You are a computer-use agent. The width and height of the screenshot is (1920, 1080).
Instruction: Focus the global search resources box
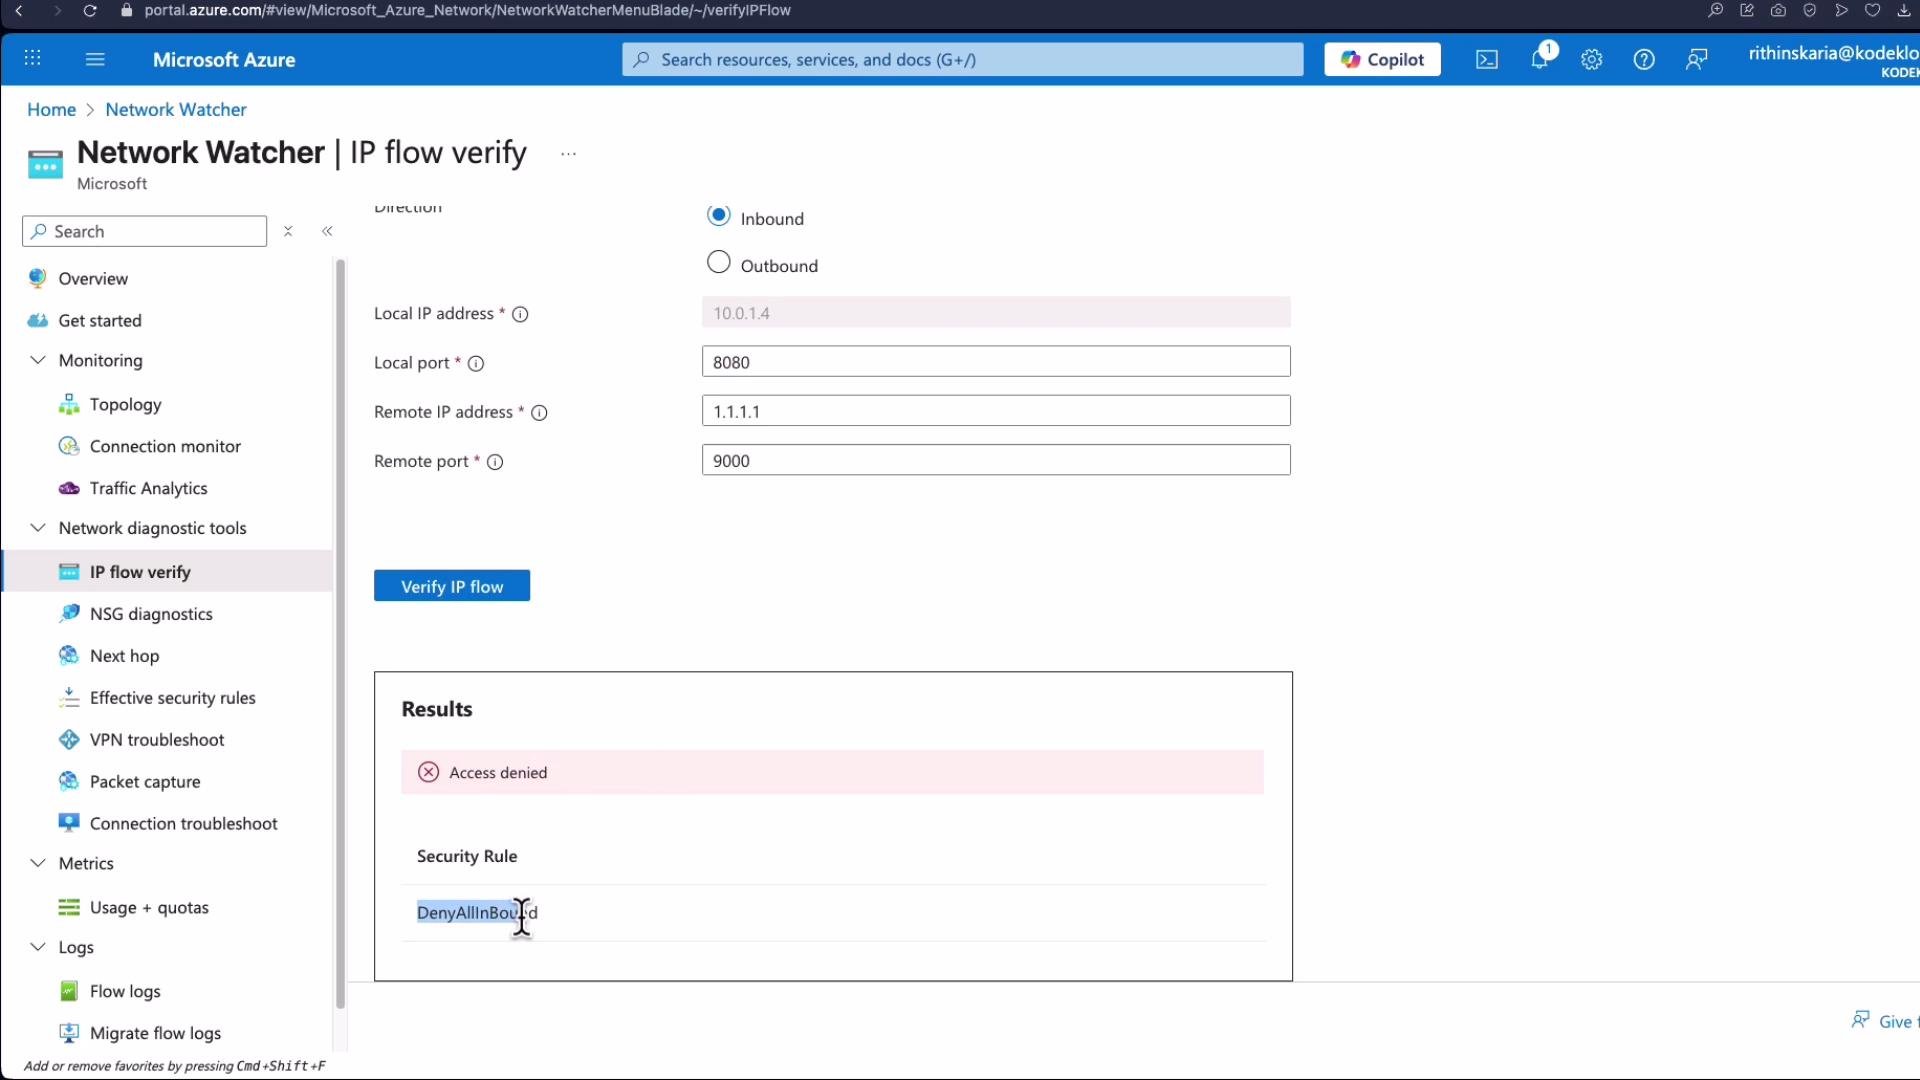[x=962, y=59]
